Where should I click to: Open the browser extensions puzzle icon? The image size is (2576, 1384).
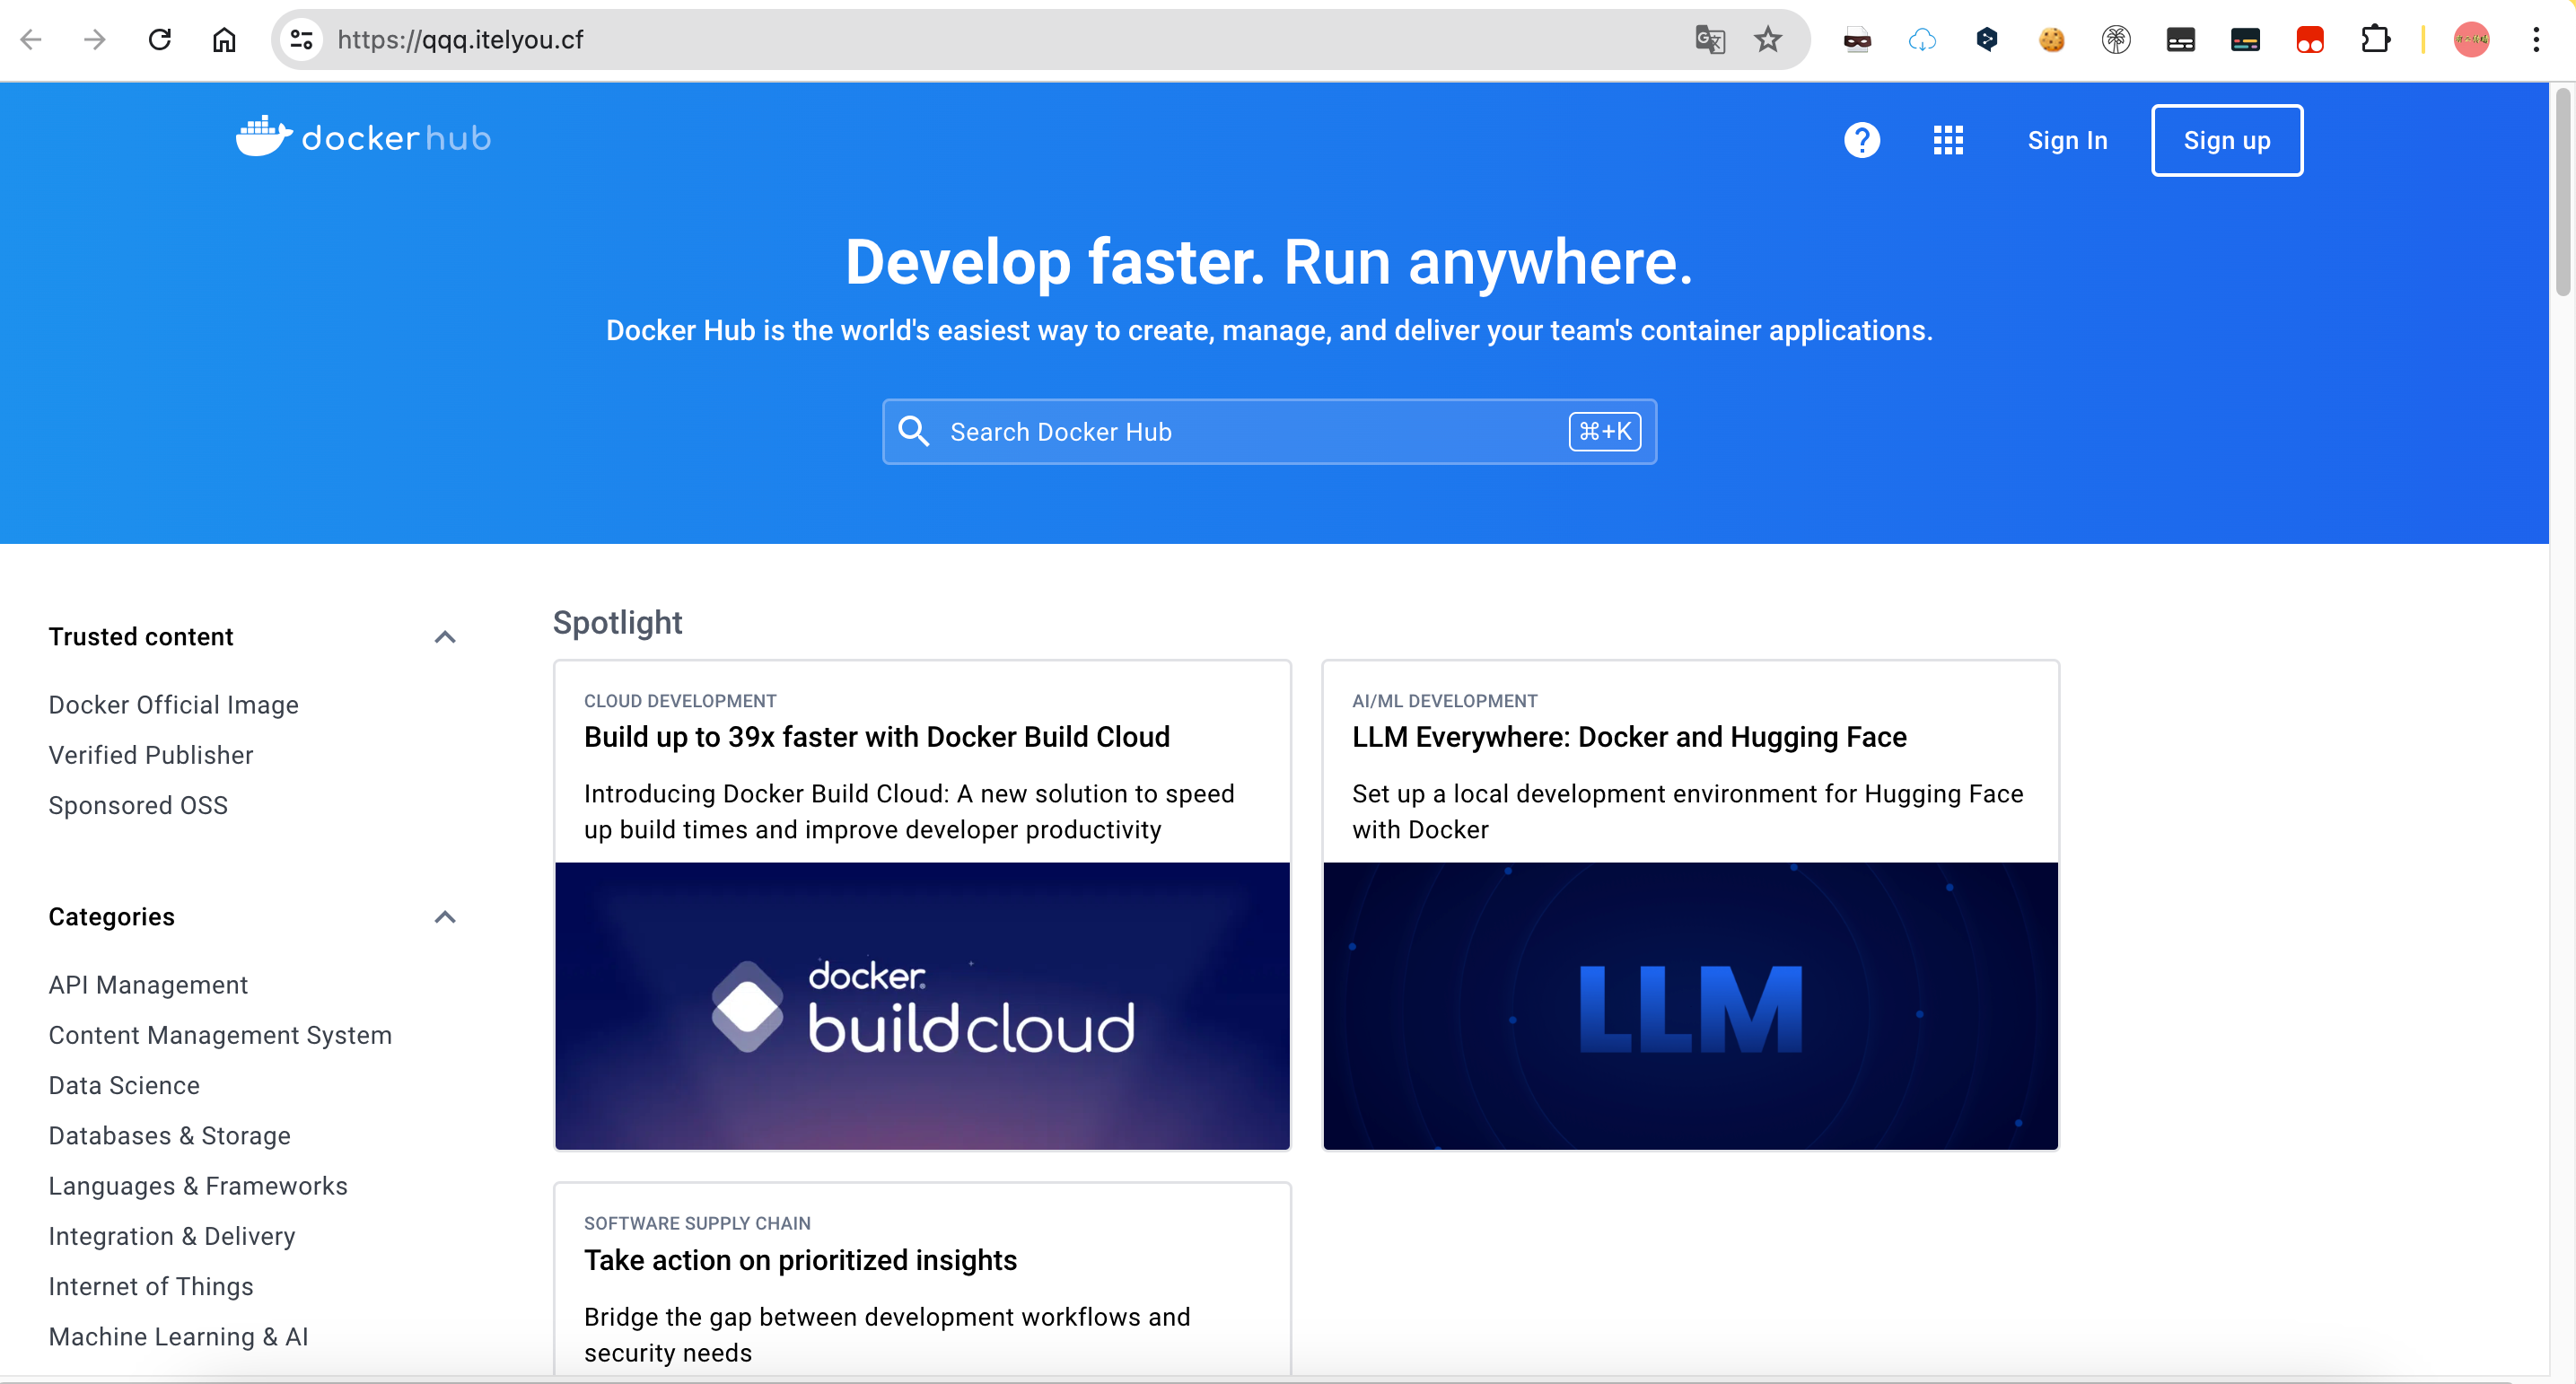[x=2374, y=40]
